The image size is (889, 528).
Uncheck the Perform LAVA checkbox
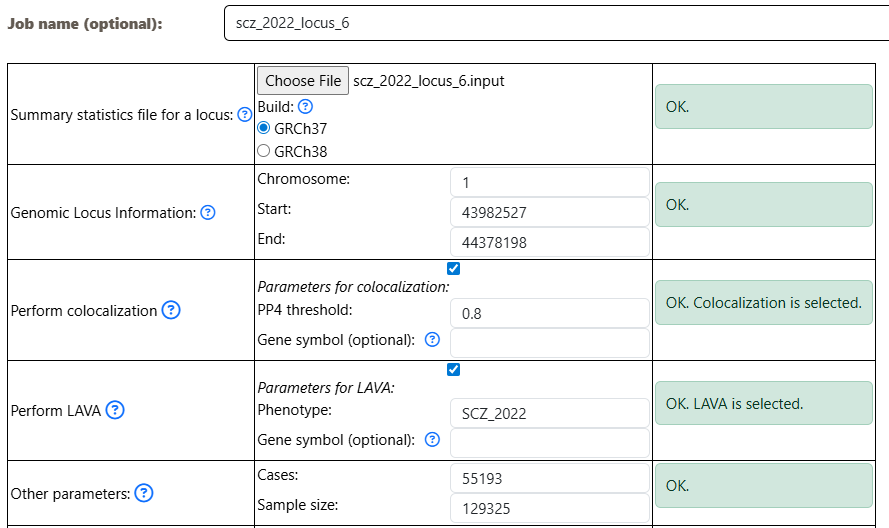454,370
